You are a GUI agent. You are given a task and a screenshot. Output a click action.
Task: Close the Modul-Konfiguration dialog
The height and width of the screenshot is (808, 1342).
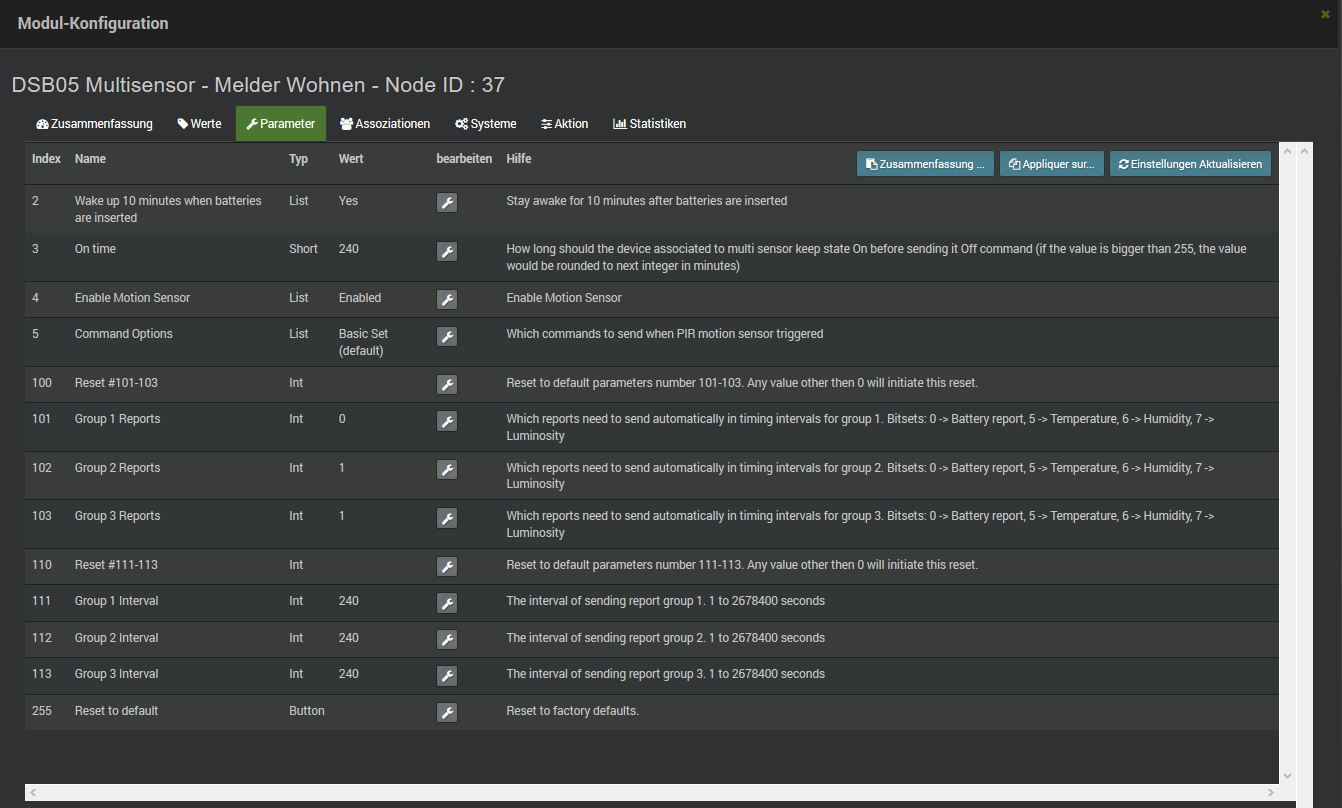coord(1325,14)
